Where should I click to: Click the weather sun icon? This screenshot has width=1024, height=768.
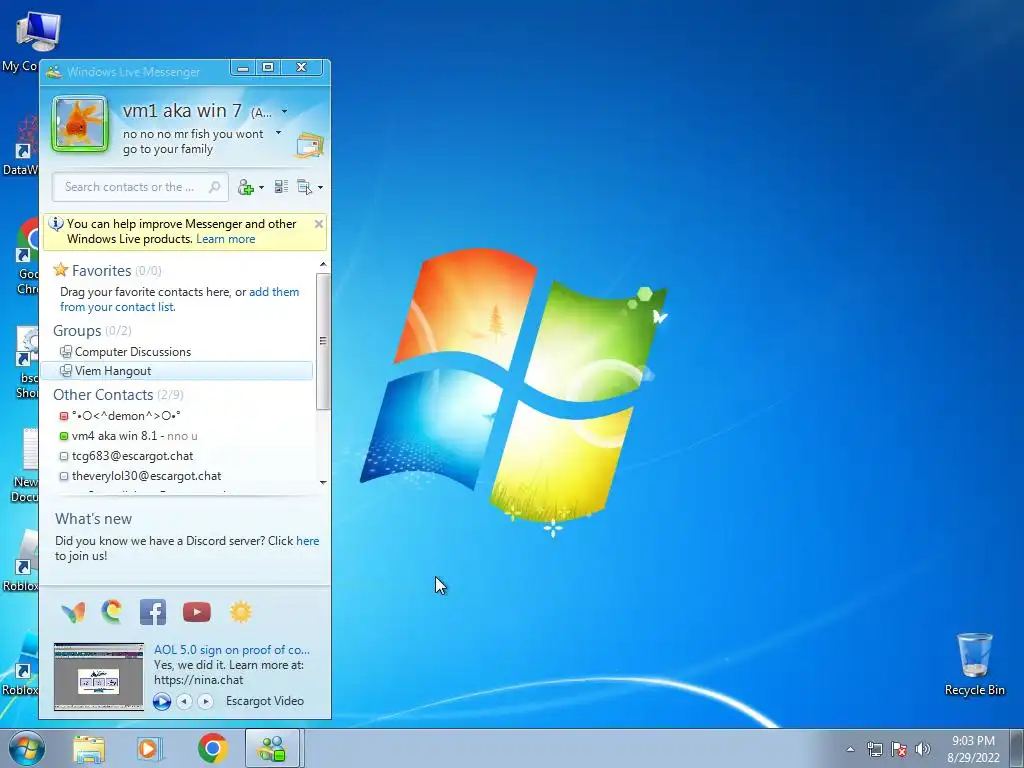pyautogui.click(x=240, y=612)
